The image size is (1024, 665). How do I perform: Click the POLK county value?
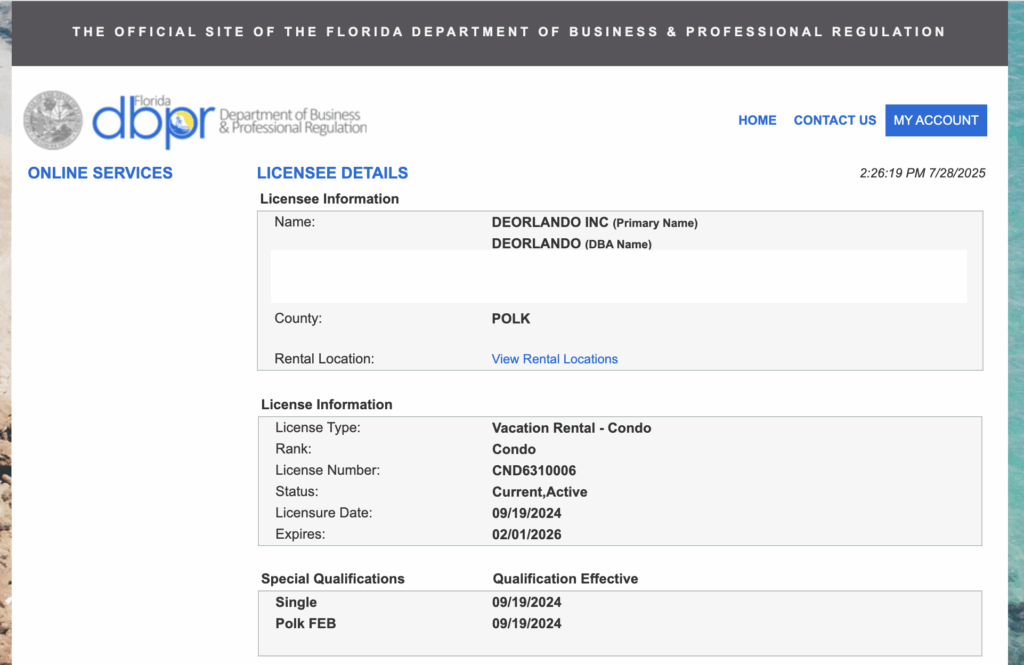(511, 319)
